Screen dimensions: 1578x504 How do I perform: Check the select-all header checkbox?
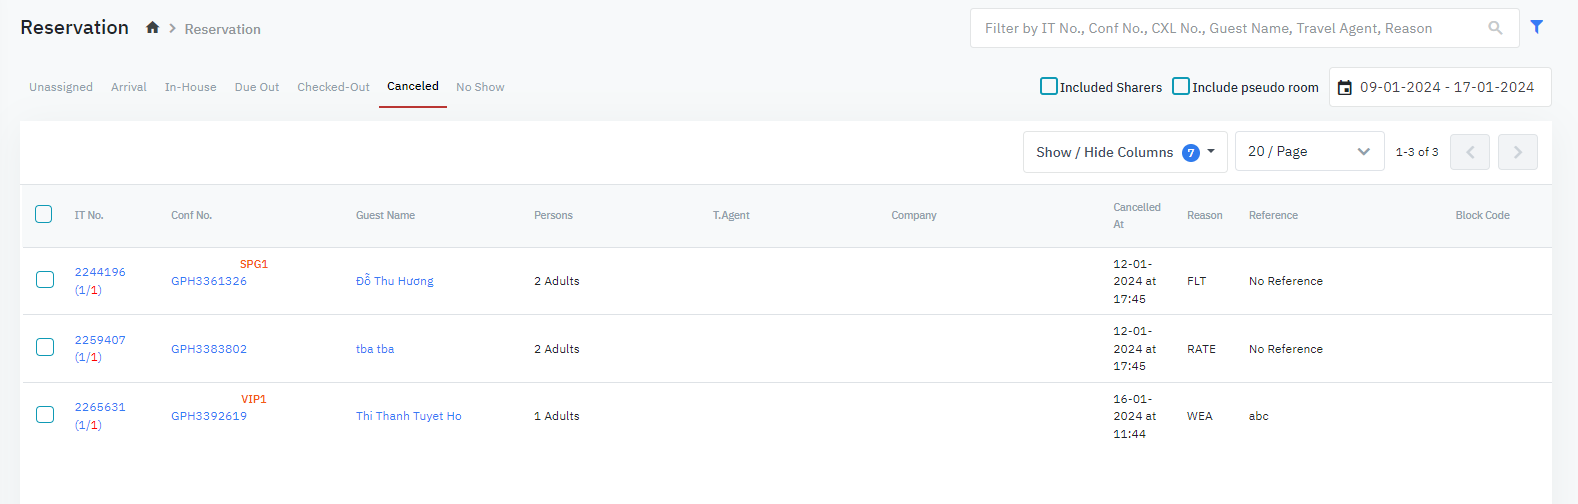coord(44,214)
